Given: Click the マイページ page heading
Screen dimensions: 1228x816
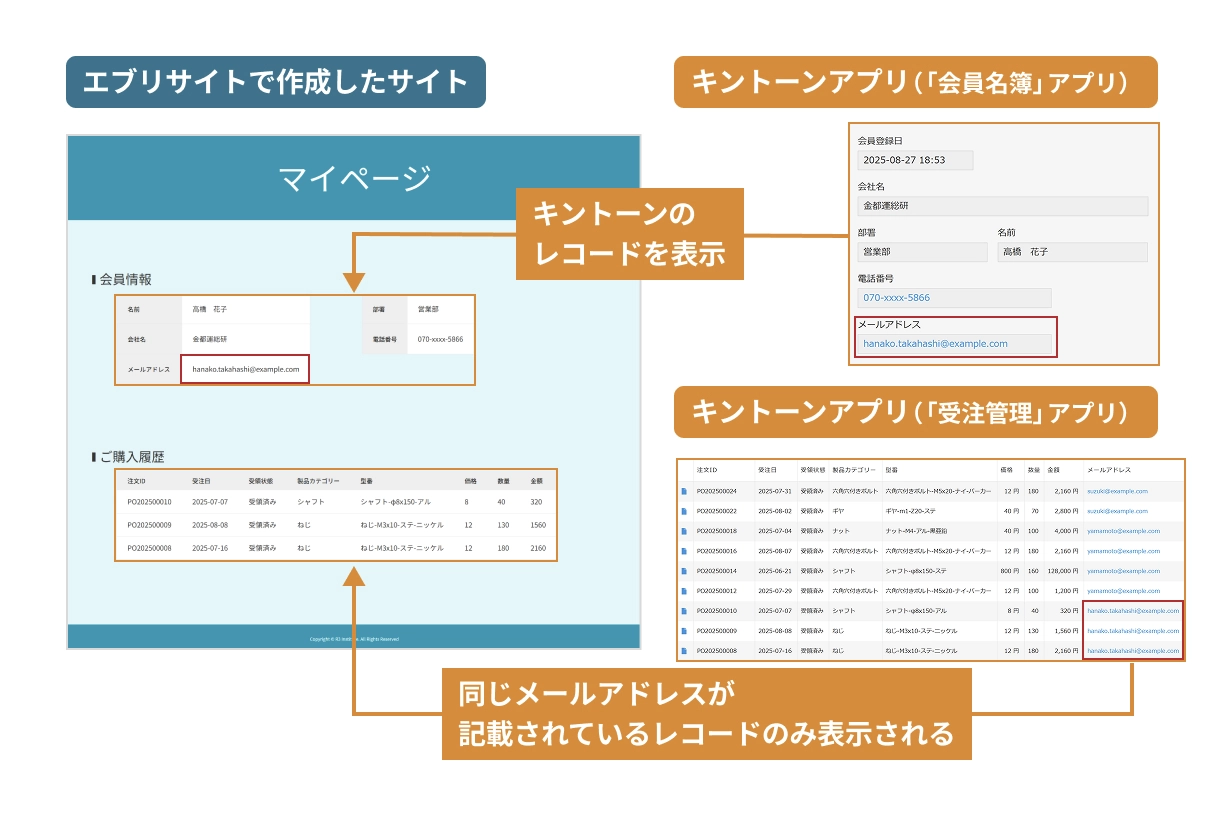Looking at the screenshot, I should pyautogui.click(x=354, y=178).
